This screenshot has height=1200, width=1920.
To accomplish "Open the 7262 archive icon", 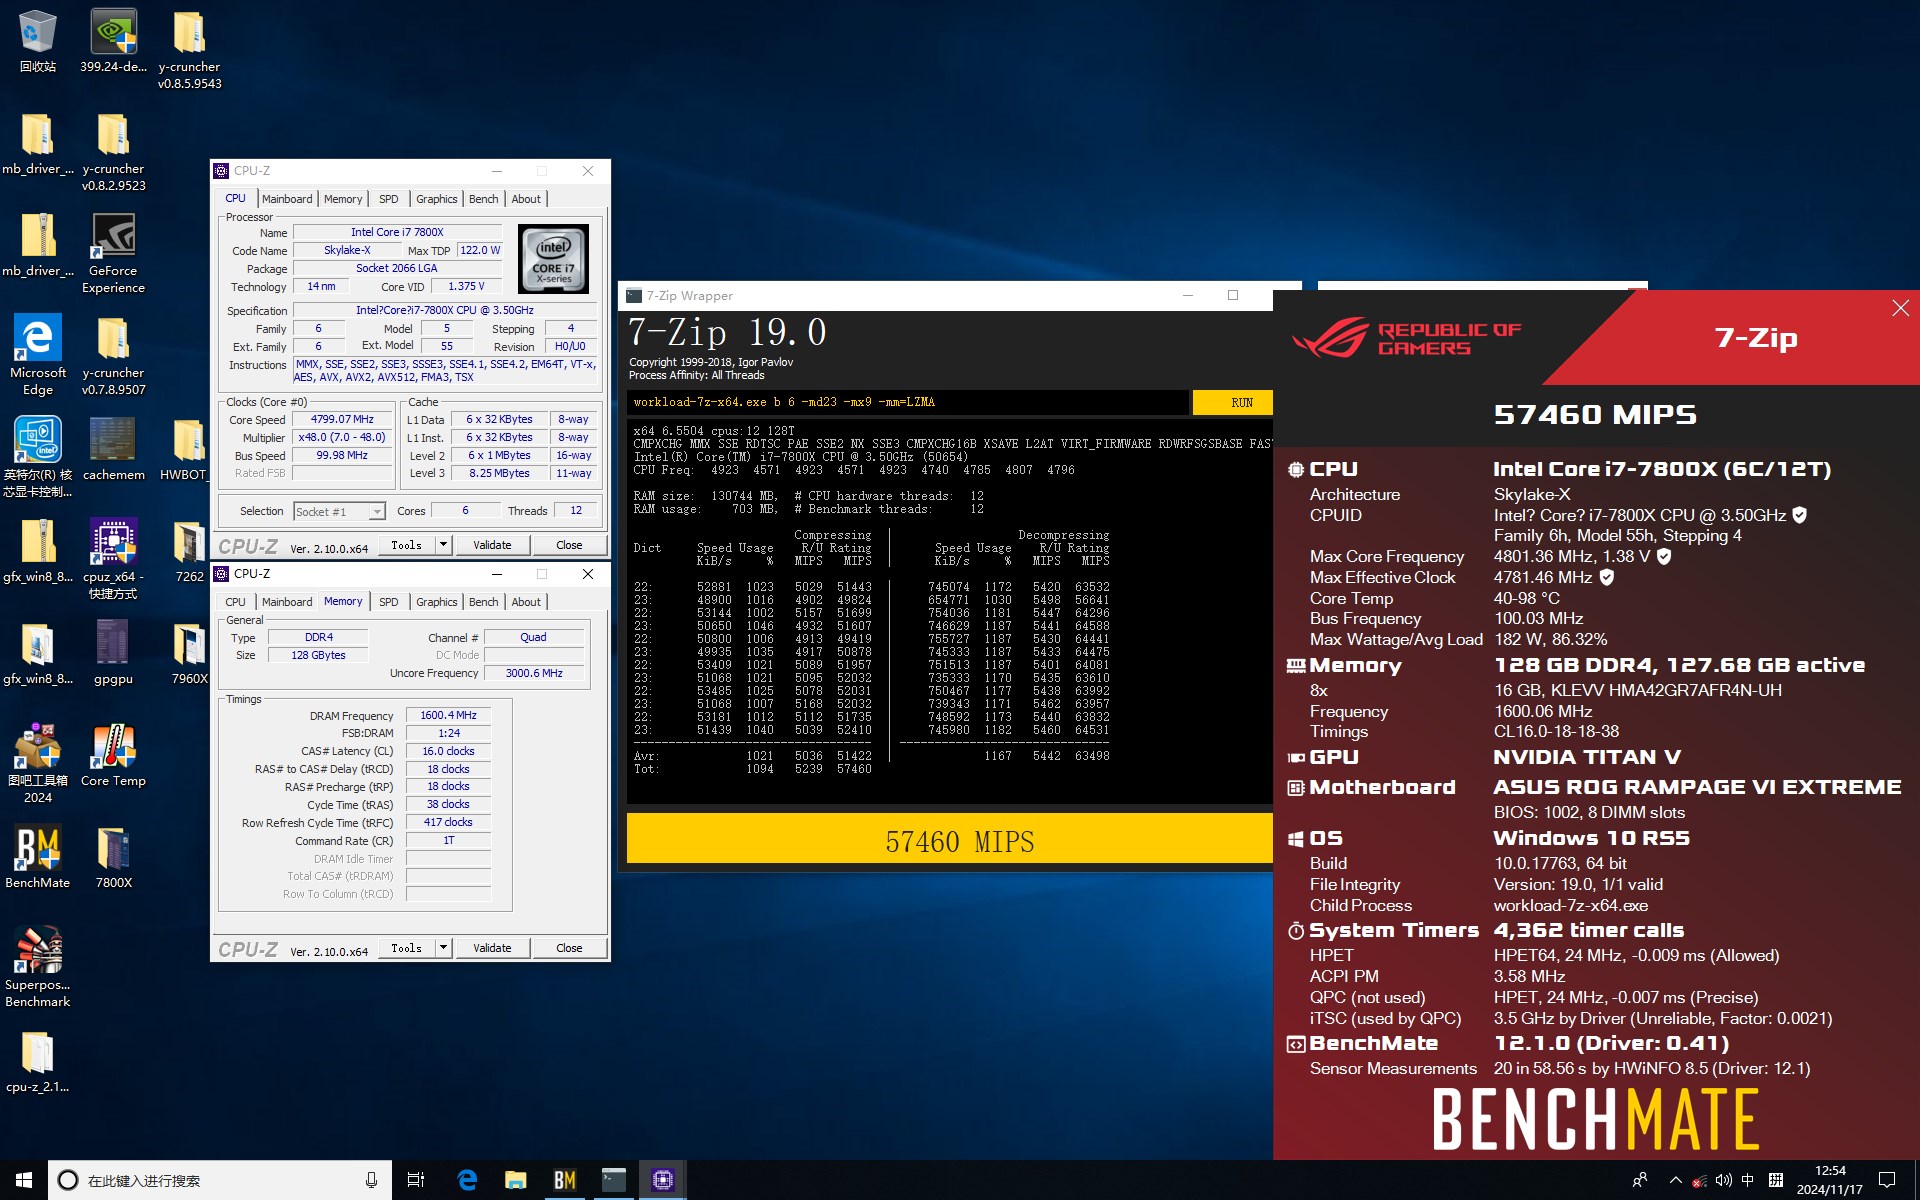I will point(189,551).
